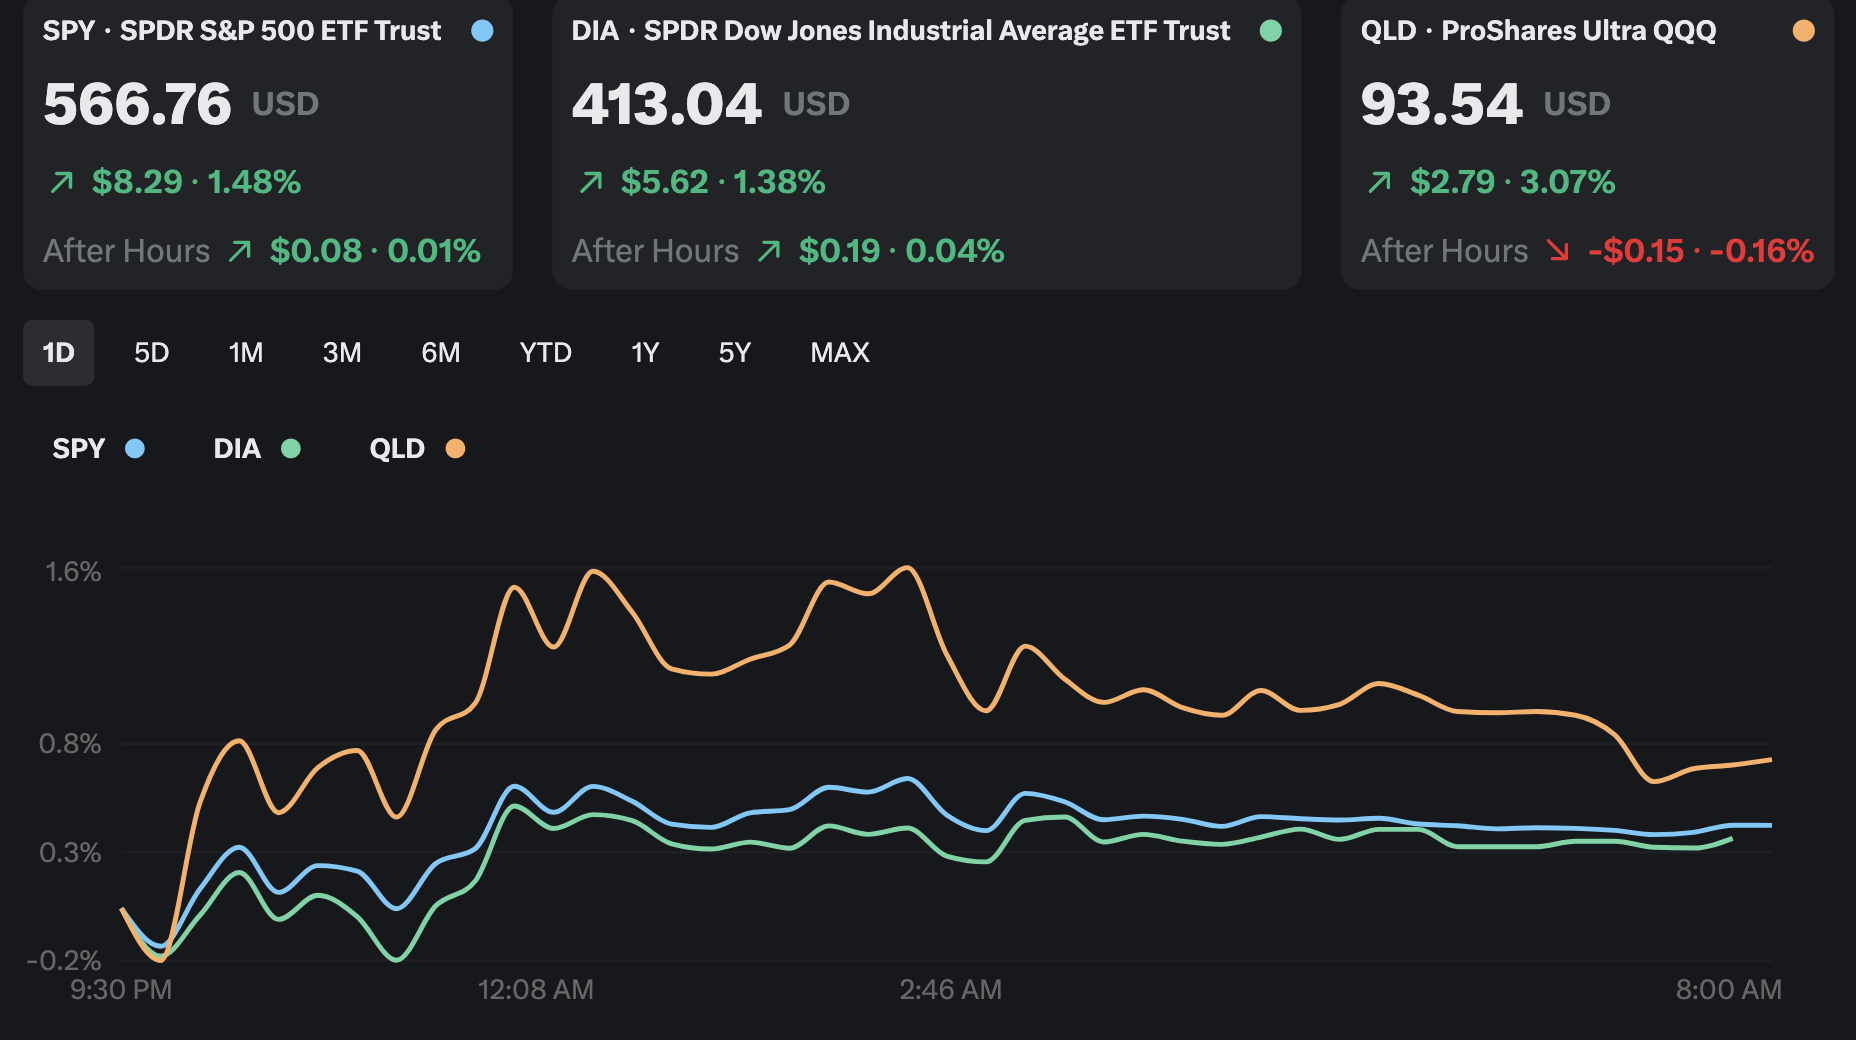This screenshot has height=1040, width=1856.
Task: Open SPY SPDR S&P 500 ETF Trust title
Action: [x=242, y=31]
